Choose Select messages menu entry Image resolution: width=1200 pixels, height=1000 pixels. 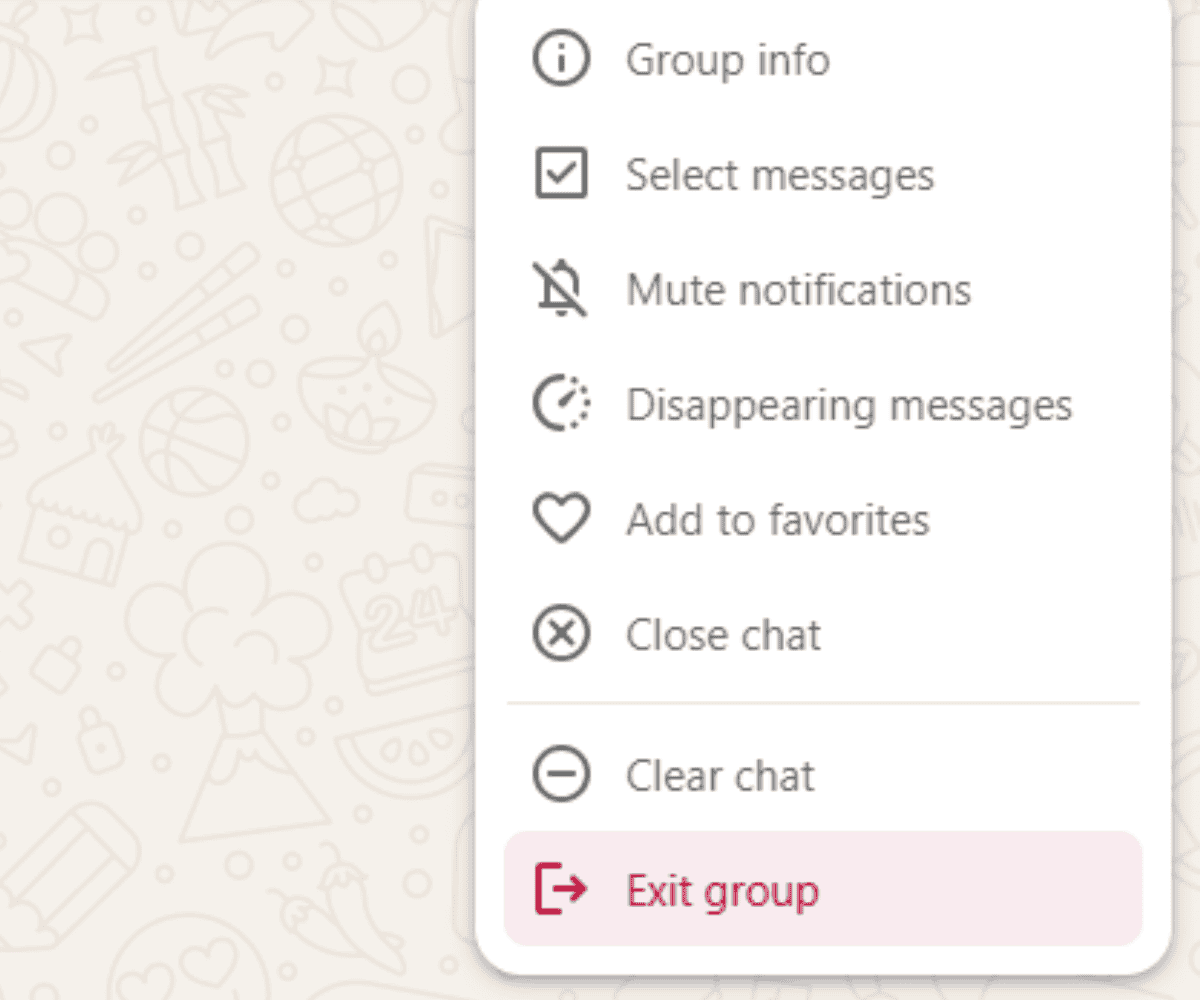tap(780, 175)
